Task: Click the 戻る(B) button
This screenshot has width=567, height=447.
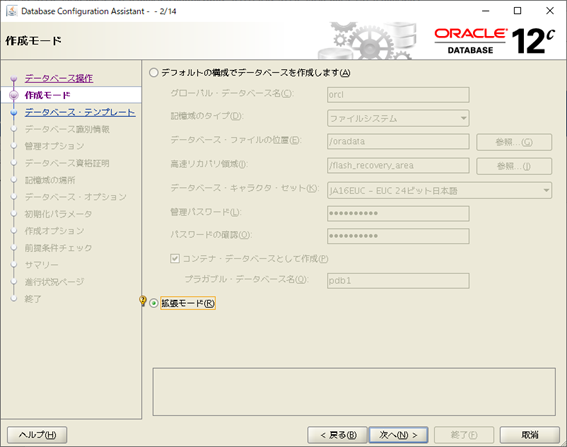Action: coord(337,435)
